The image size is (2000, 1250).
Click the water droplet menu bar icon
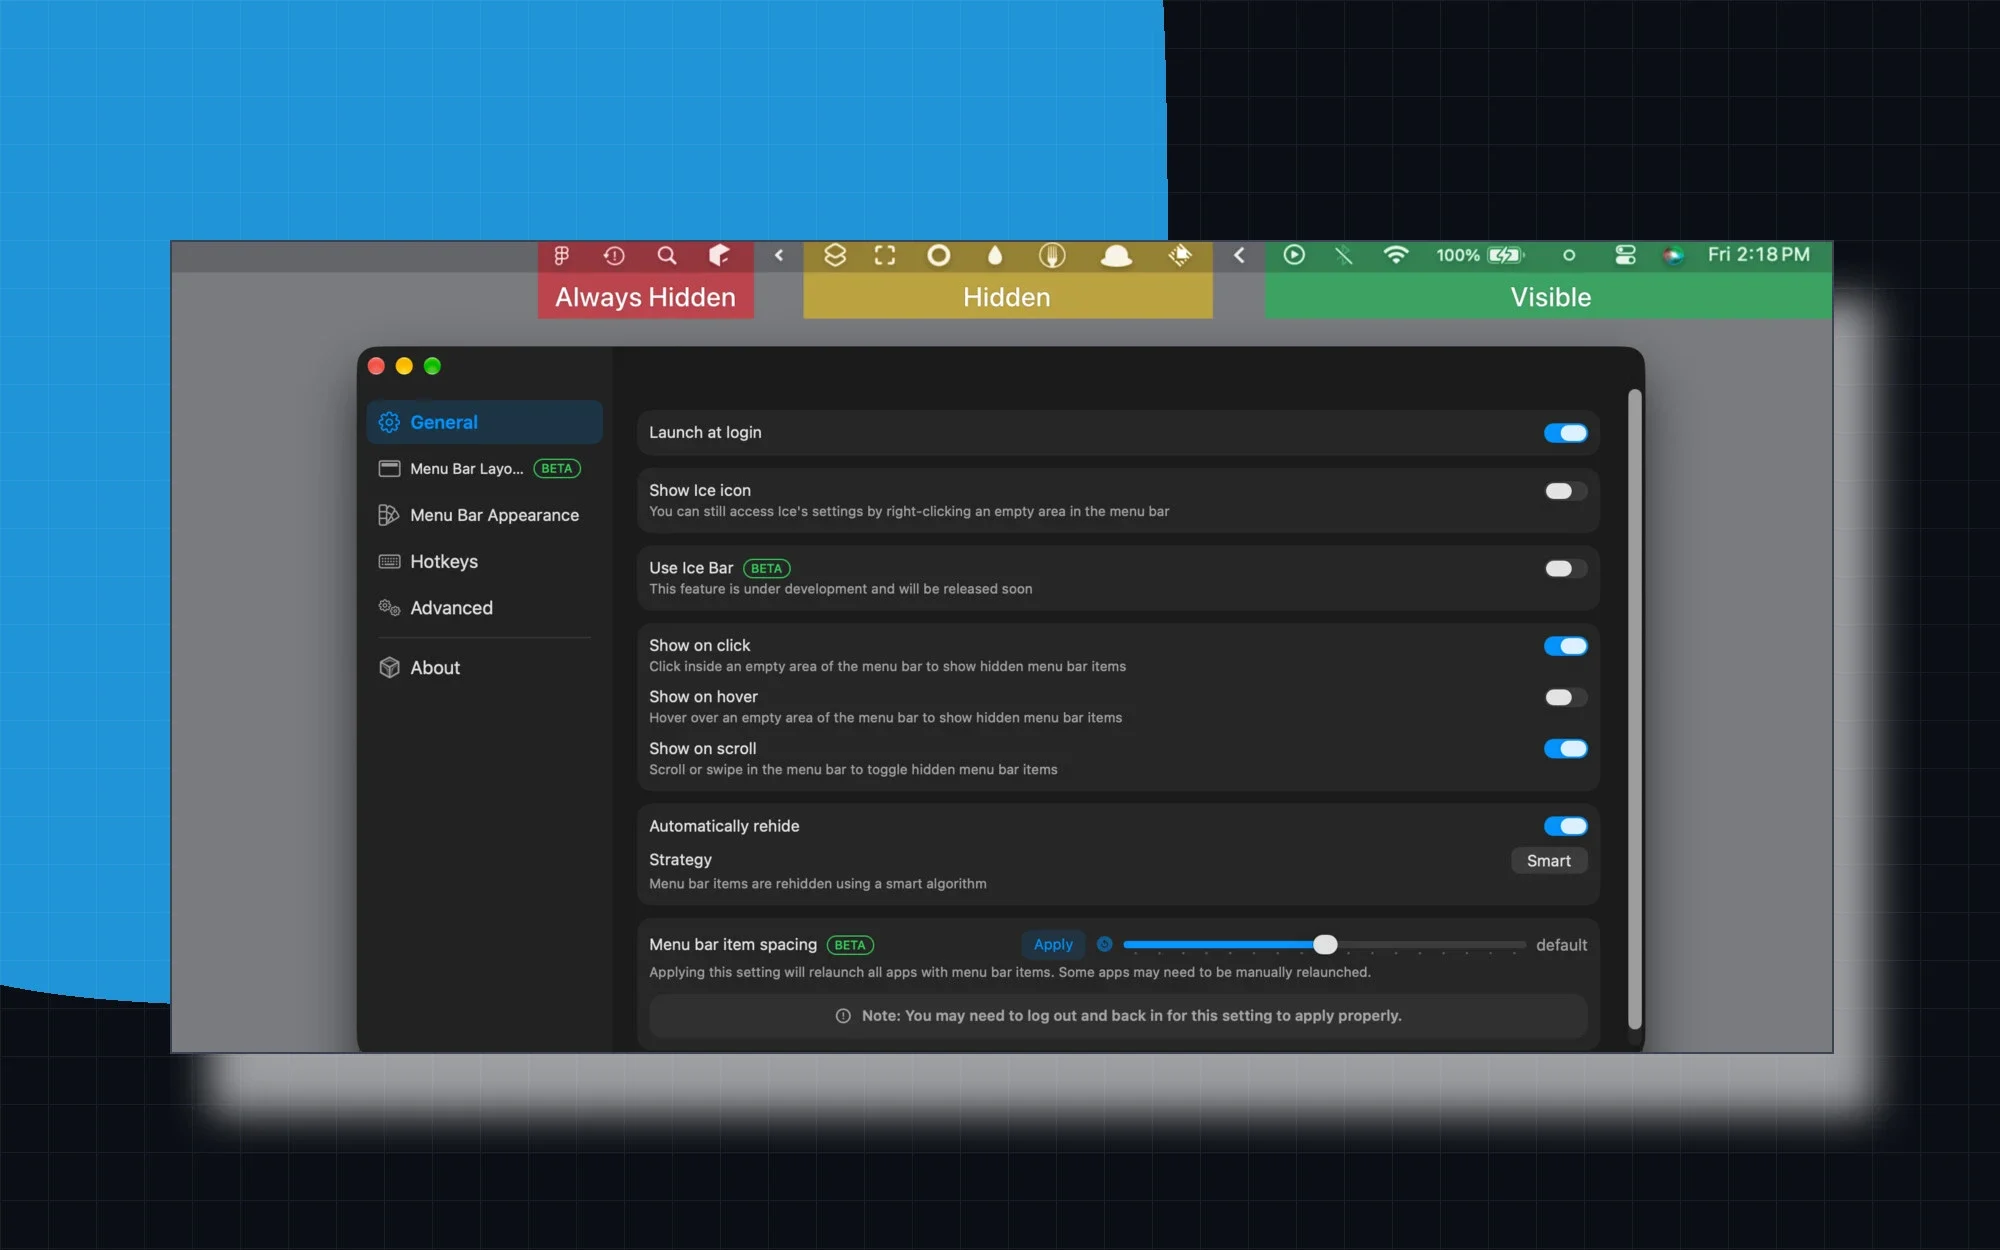994,256
